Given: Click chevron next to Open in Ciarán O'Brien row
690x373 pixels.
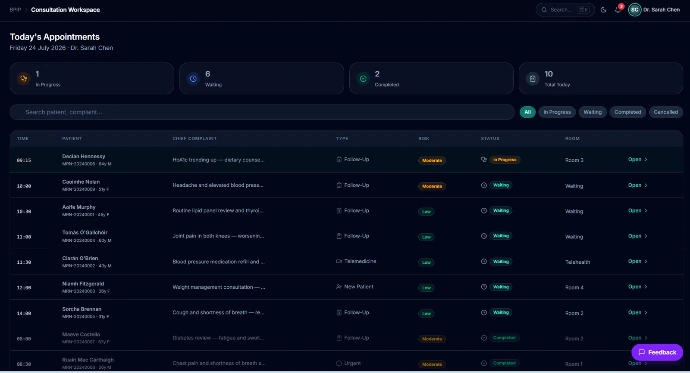Looking at the screenshot, I should 646,261.
